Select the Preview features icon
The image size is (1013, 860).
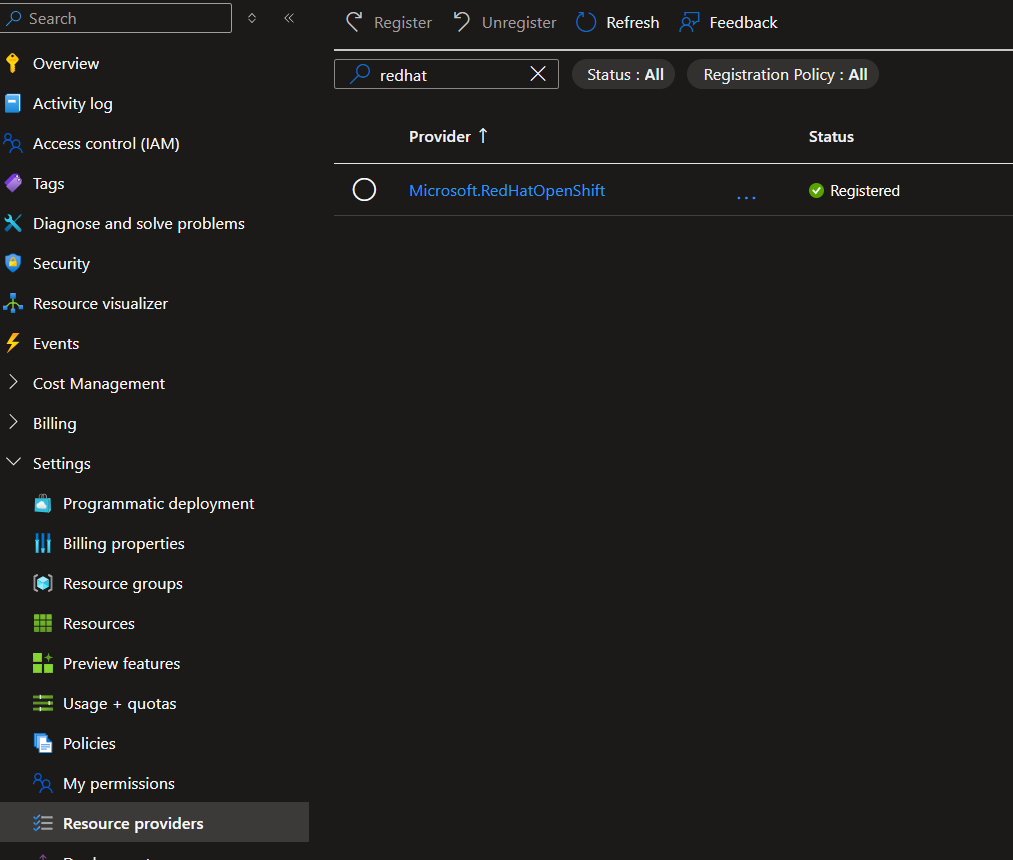[x=44, y=663]
